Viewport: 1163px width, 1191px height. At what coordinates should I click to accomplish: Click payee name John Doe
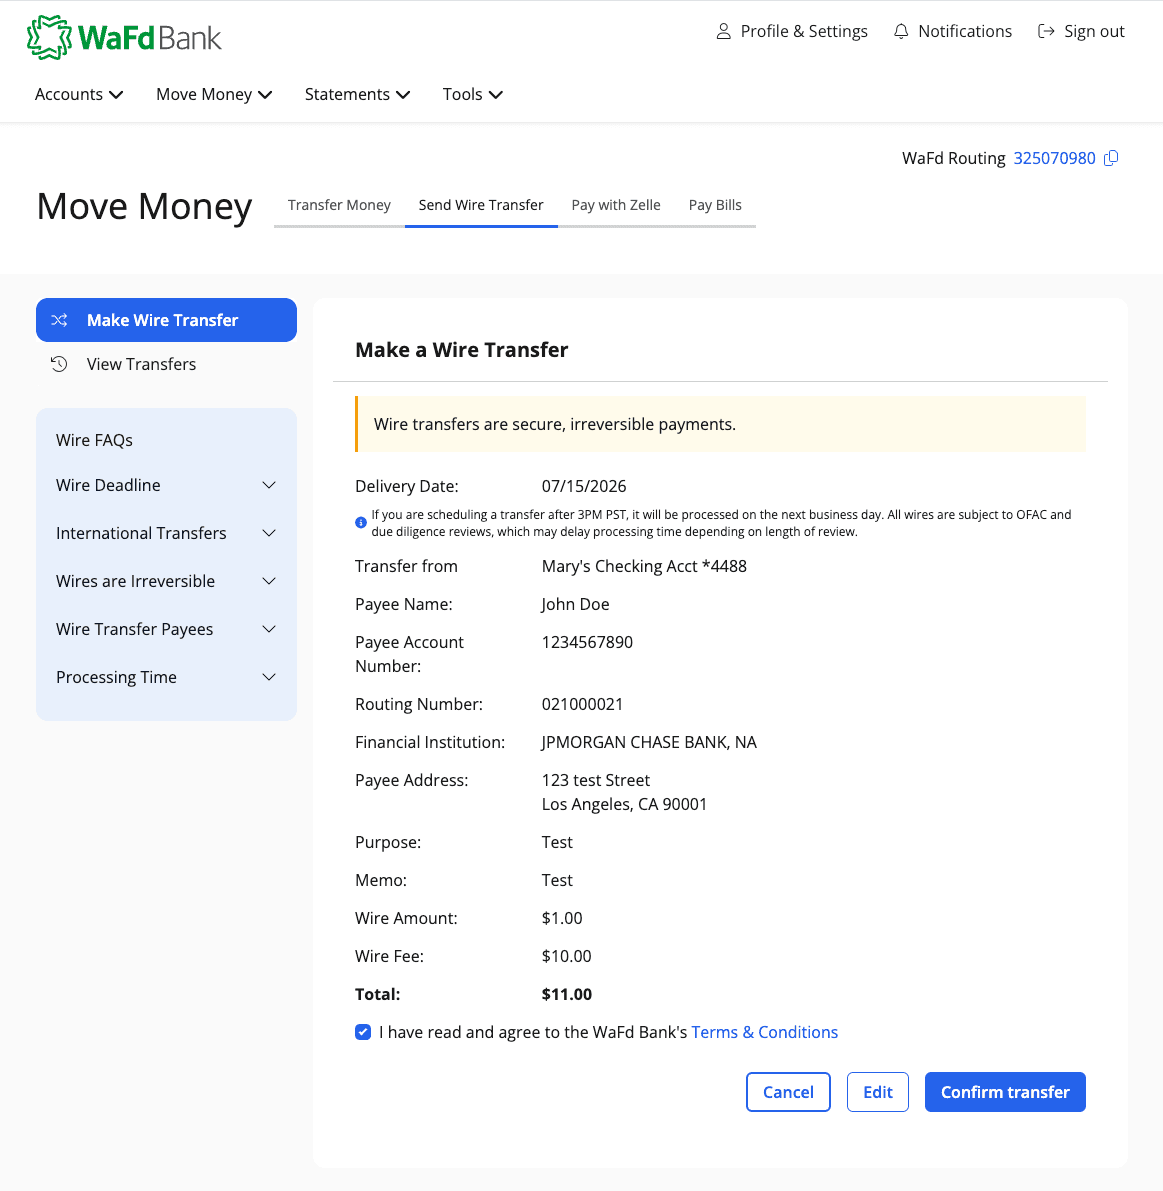(x=575, y=605)
